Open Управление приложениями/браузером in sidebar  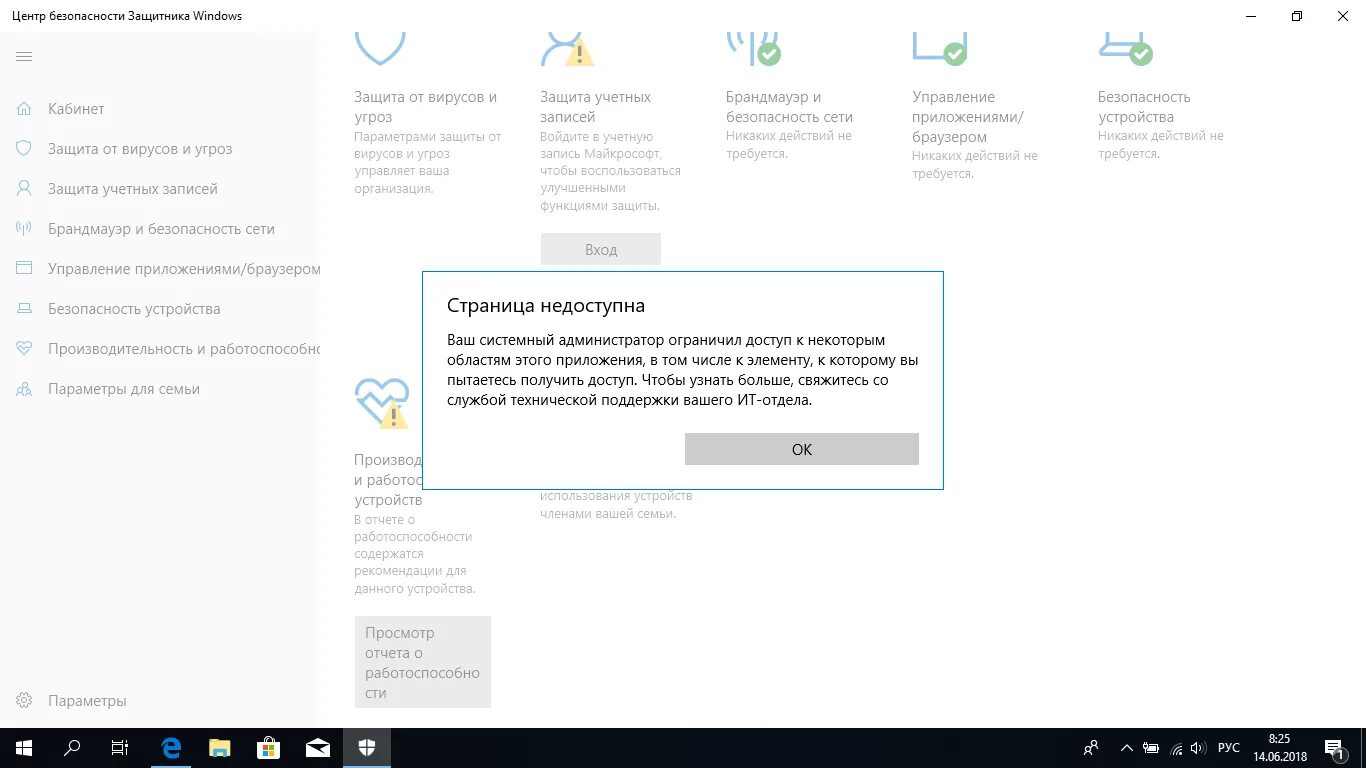pyautogui.click(x=184, y=269)
